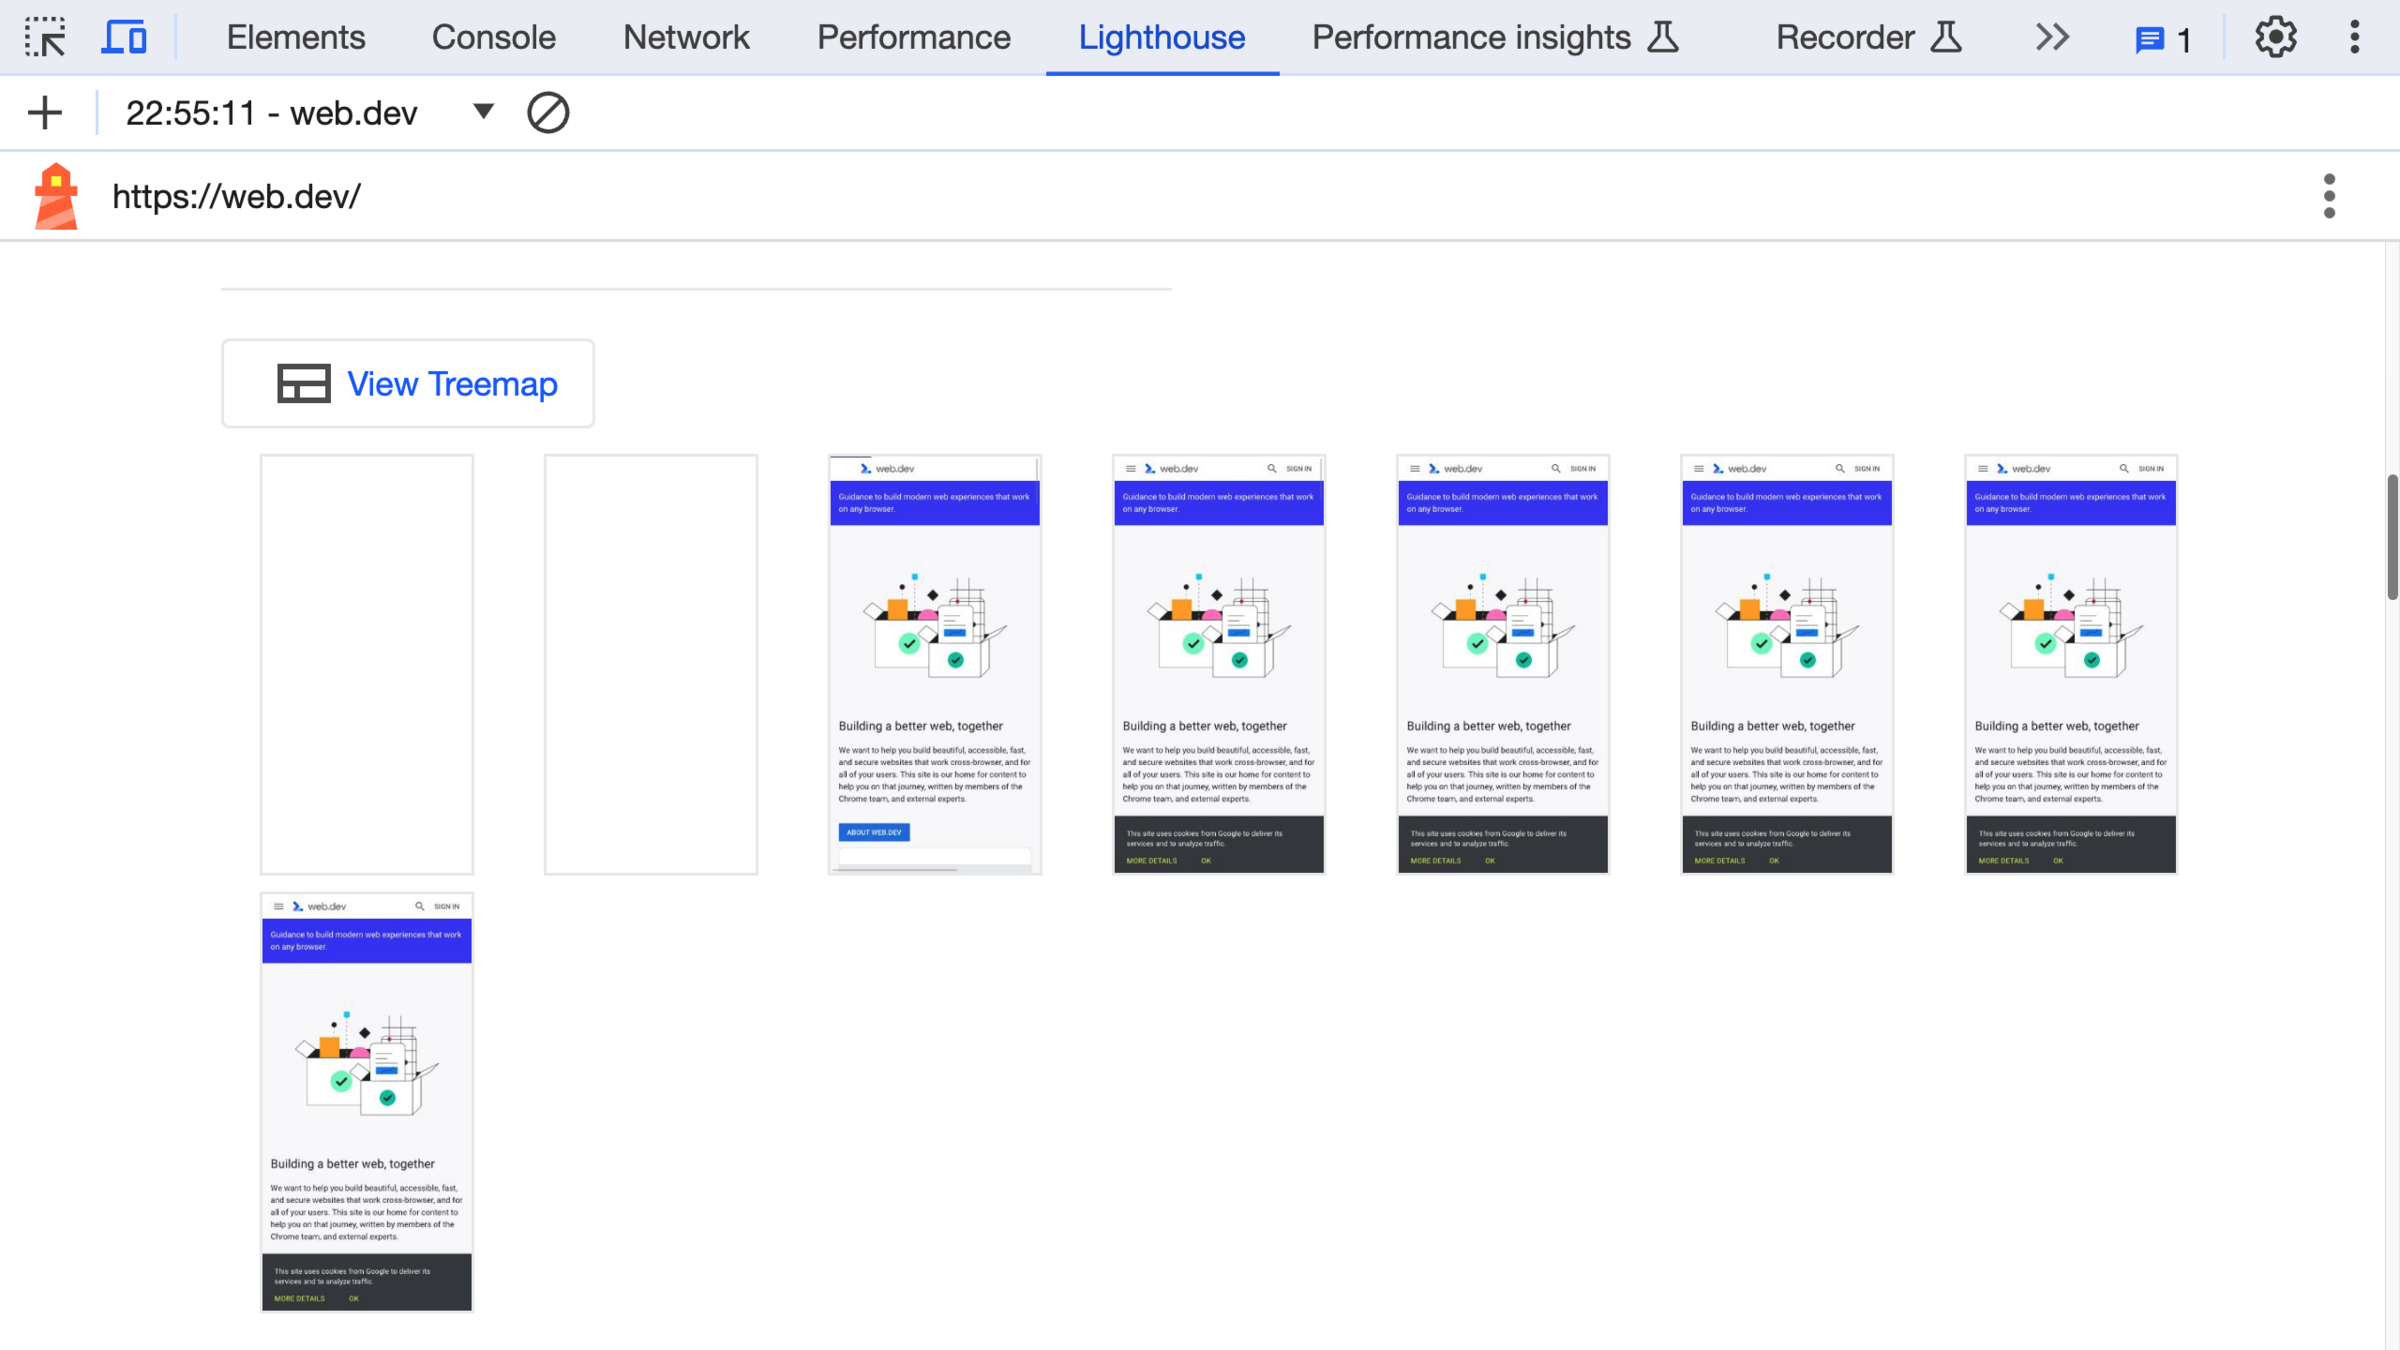Start a new Lighthouse report with plus

45,112
